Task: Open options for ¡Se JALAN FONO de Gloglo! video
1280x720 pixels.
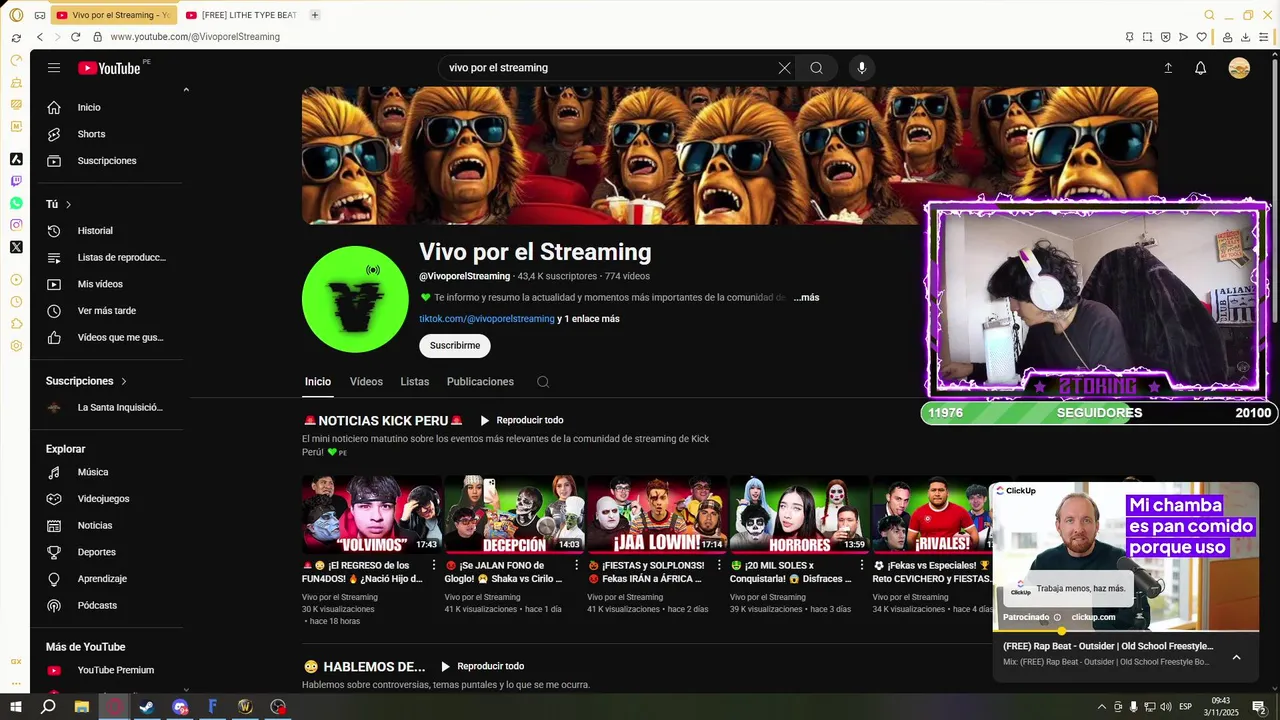Action: (x=576, y=565)
